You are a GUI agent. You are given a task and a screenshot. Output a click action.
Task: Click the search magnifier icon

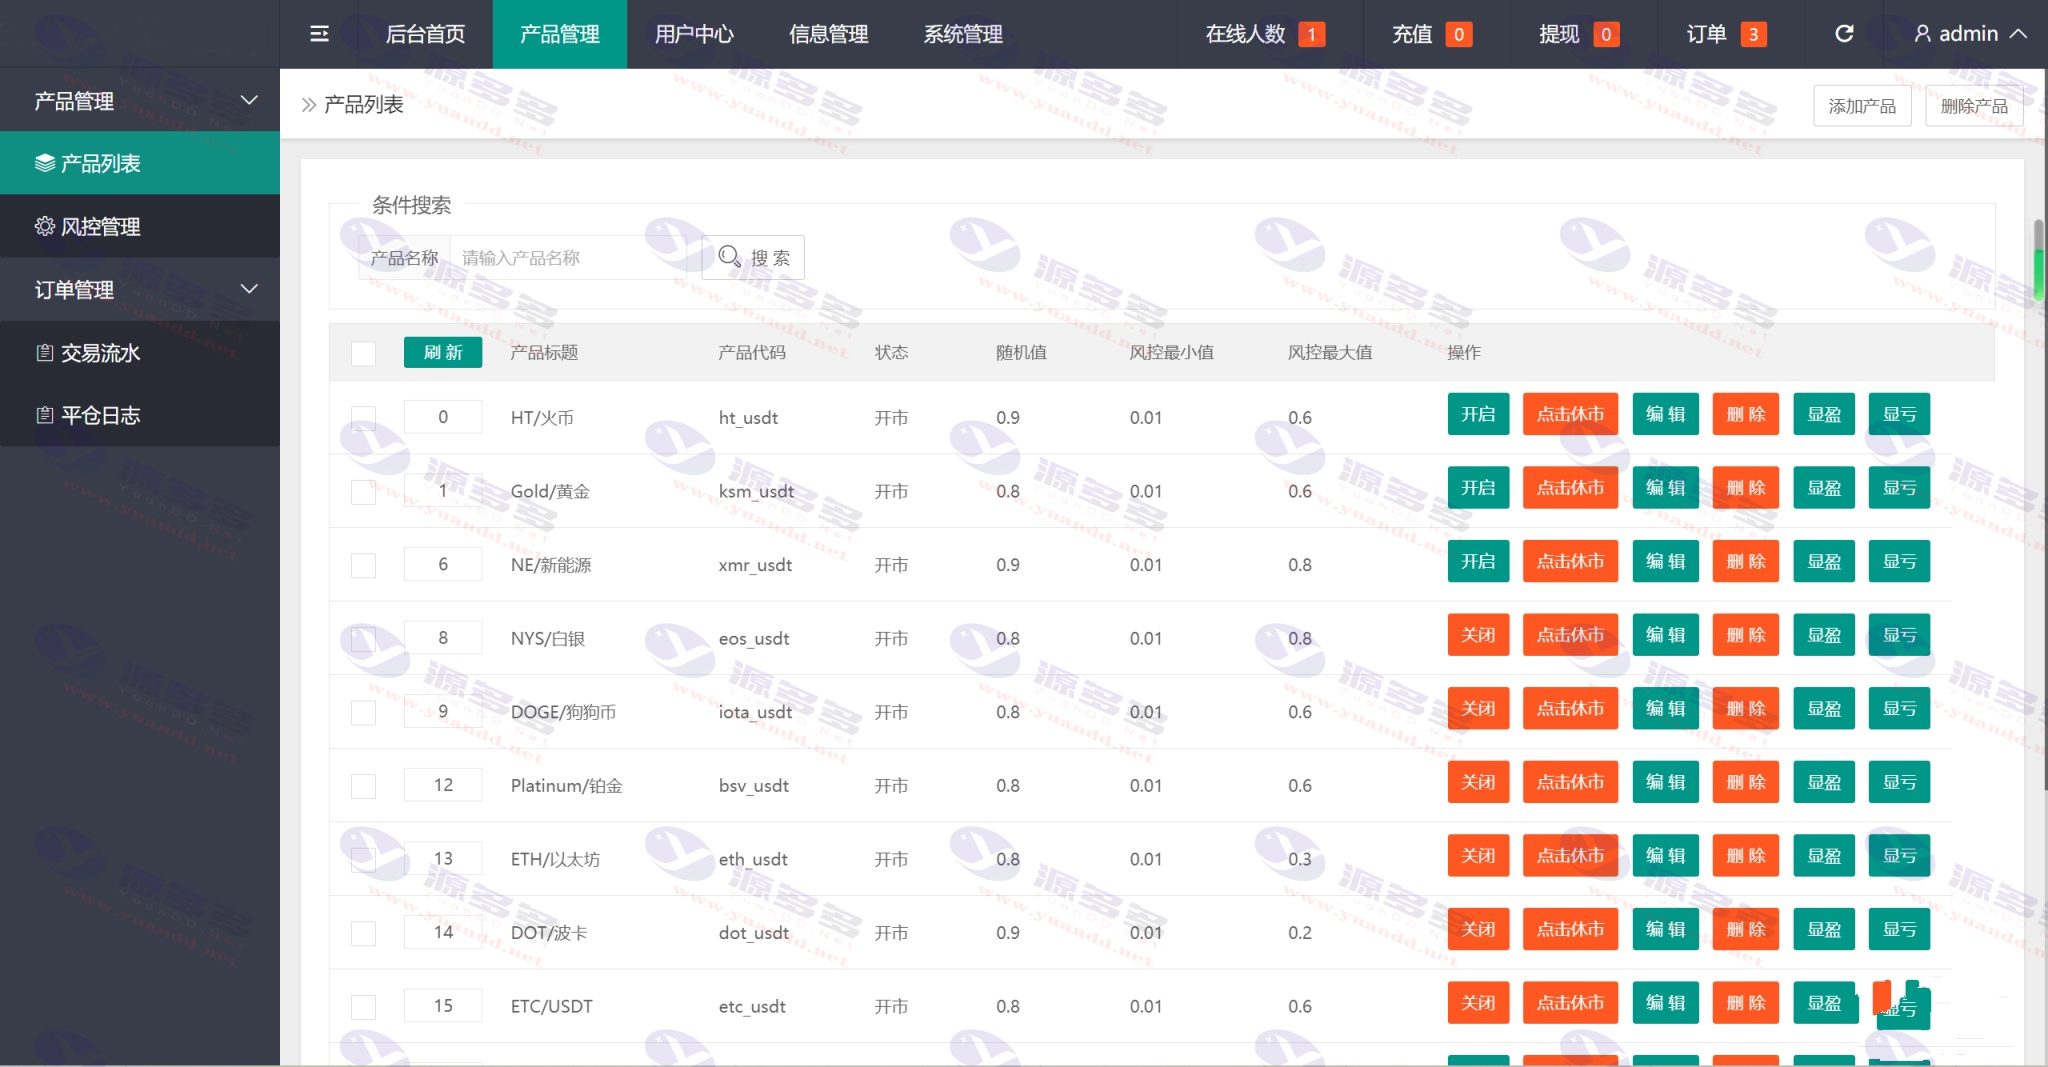pos(730,257)
